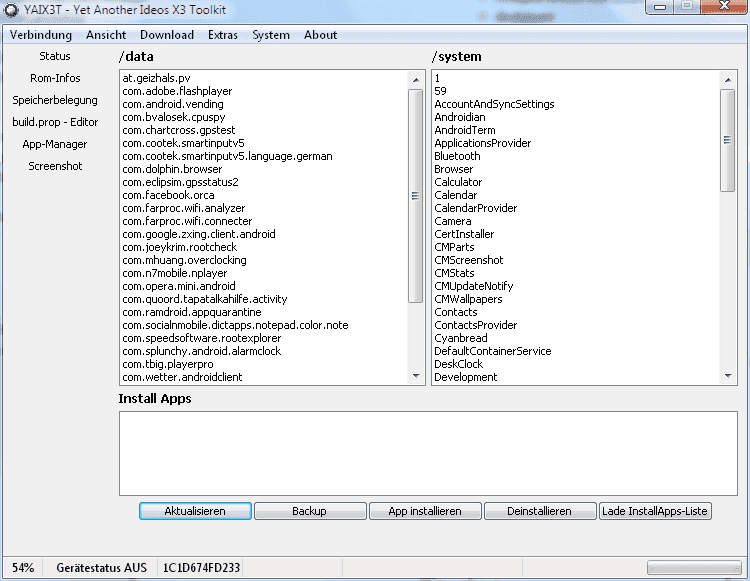Select AccountAndSyncSettings in /system list
This screenshot has height=581, width=750.
tap(494, 104)
